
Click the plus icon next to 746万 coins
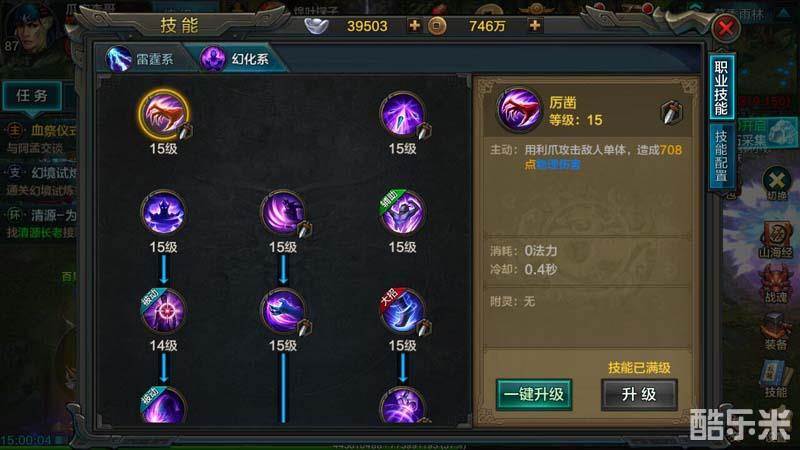coord(535,26)
